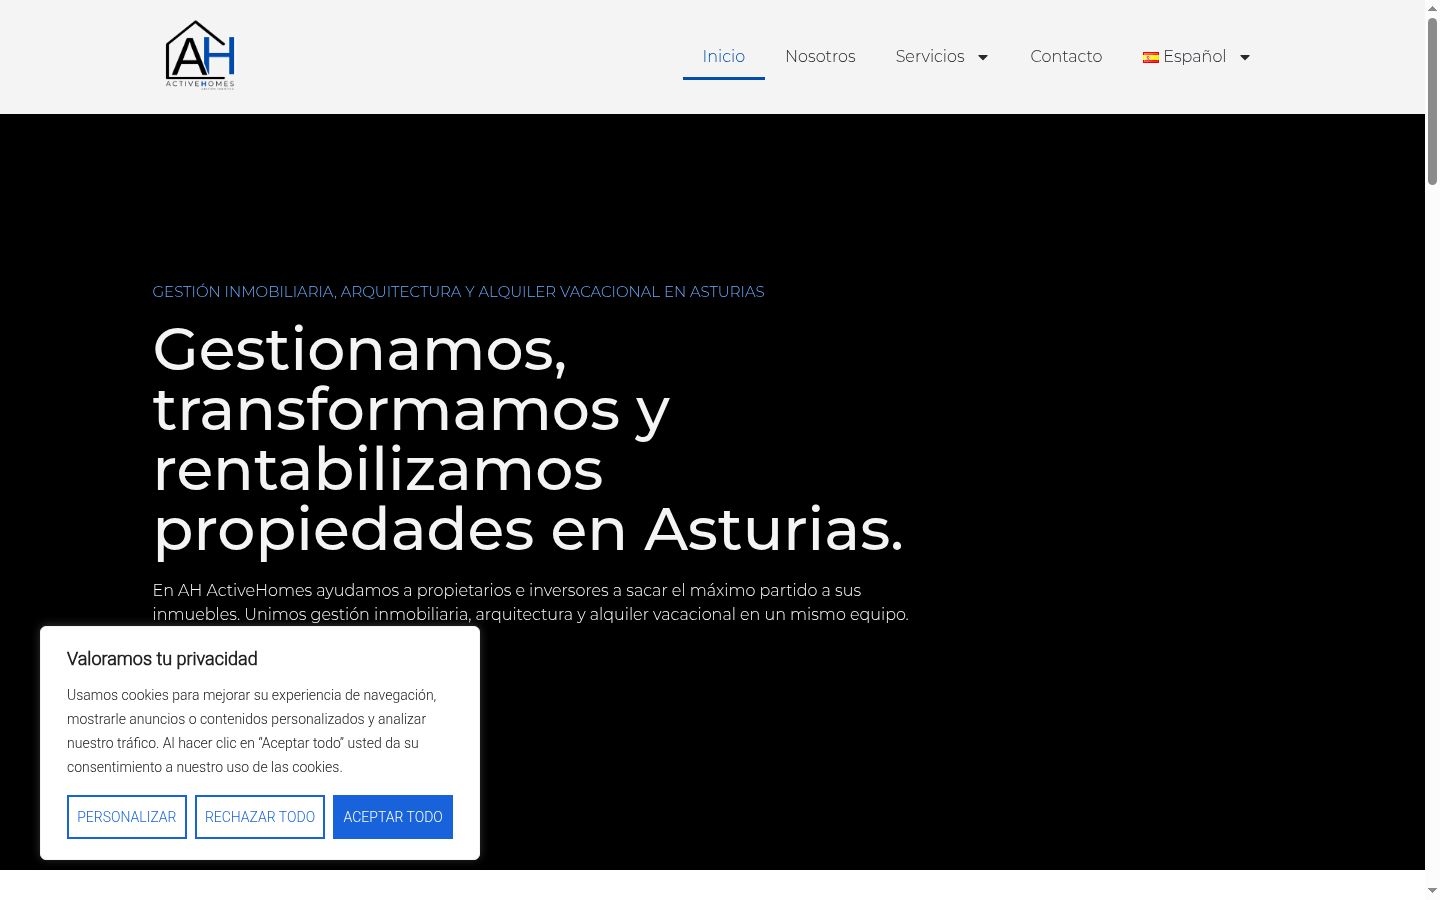The width and height of the screenshot is (1440, 900).
Task: Click the "Gestionamos, transformamos y rentabilizamos" headline
Action: (528, 439)
